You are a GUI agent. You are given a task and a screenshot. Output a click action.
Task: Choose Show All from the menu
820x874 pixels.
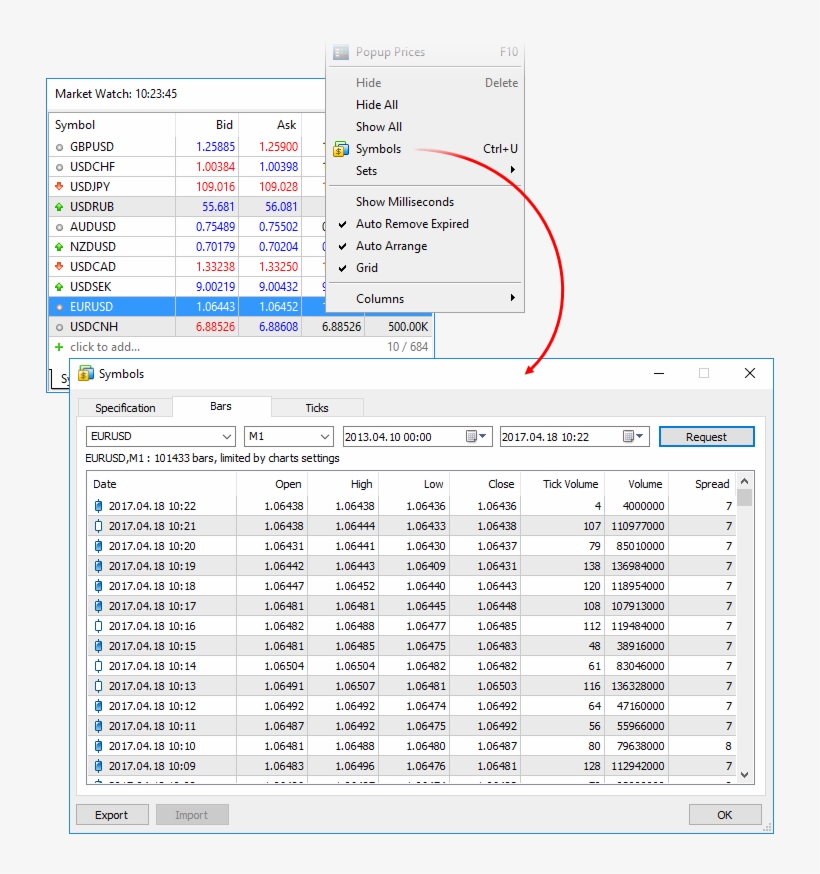pos(378,126)
